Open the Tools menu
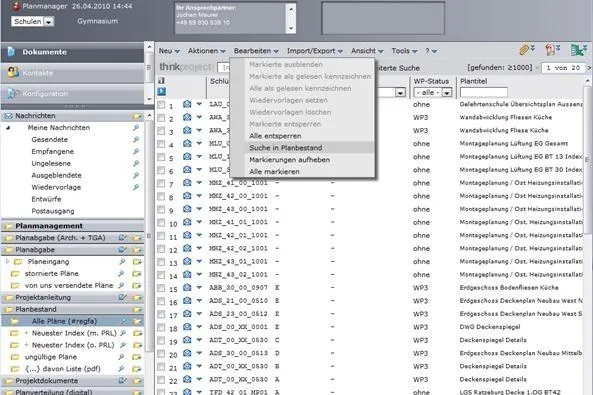Image resolution: width=593 pixels, height=395 pixels. point(404,51)
